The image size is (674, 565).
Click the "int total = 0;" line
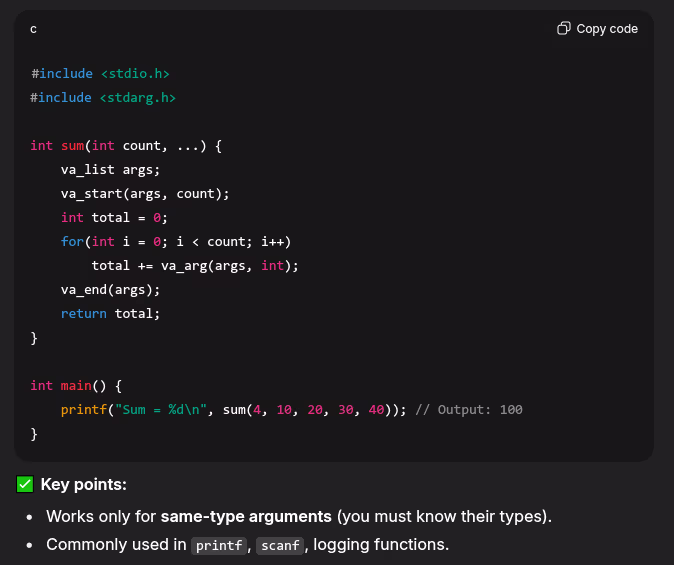(115, 218)
